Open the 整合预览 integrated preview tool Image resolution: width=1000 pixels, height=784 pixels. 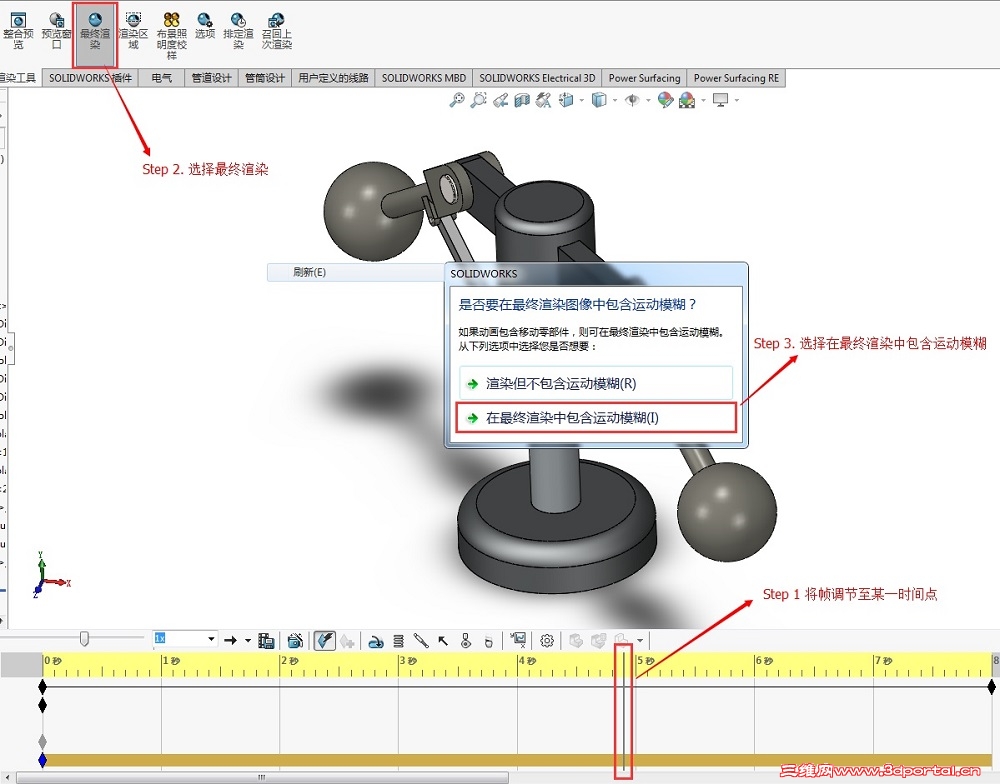18,31
